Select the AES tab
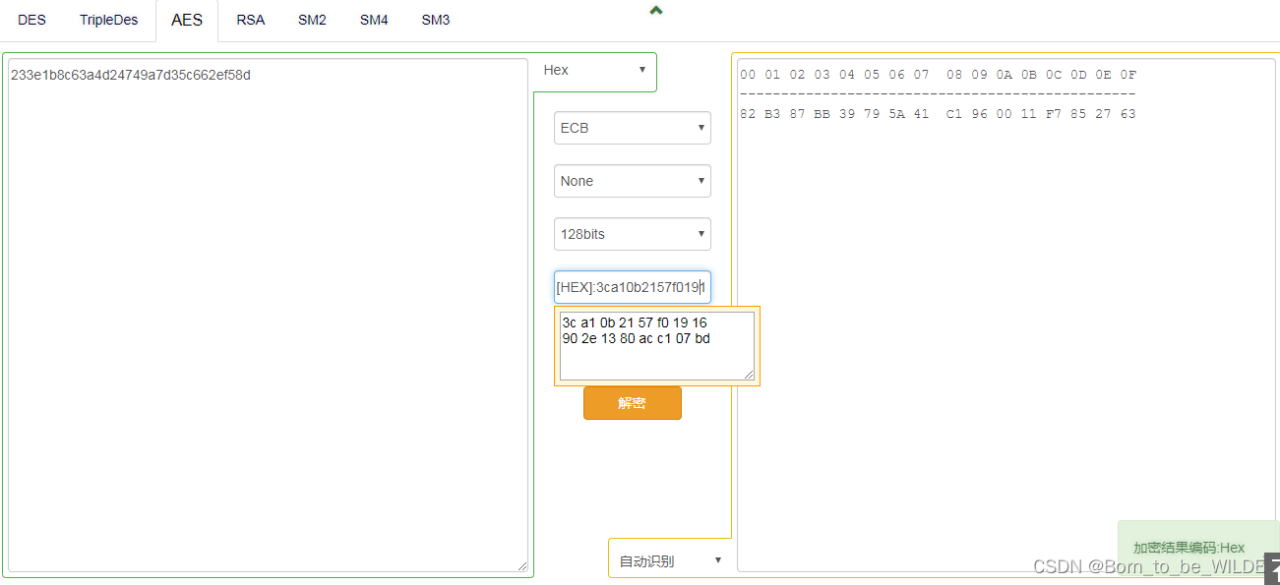This screenshot has height=585, width=1280. pos(187,20)
